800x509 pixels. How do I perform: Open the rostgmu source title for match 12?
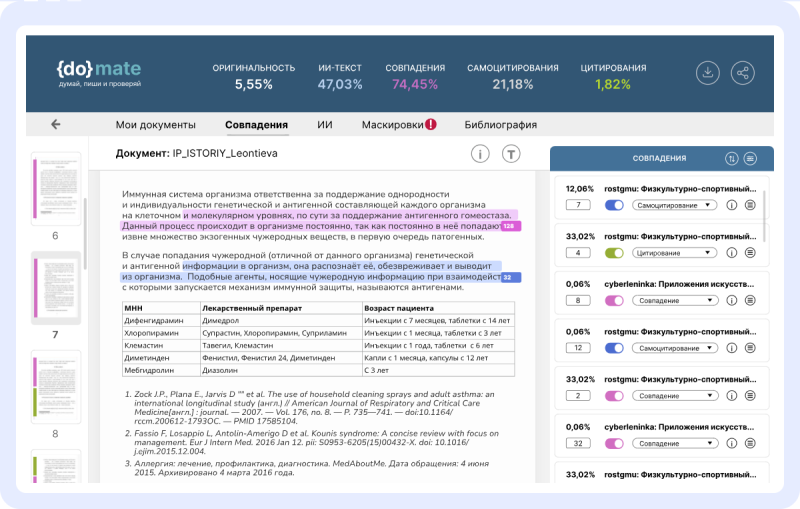[680, 332]
